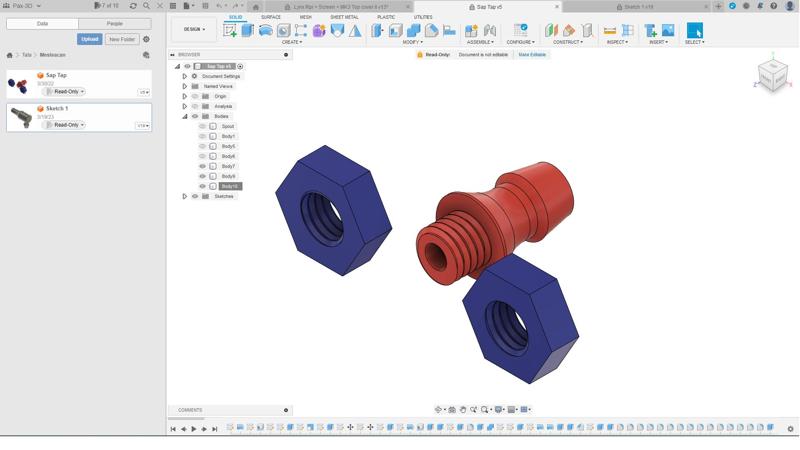Switch to the Utilities tab

coord(423,17)
